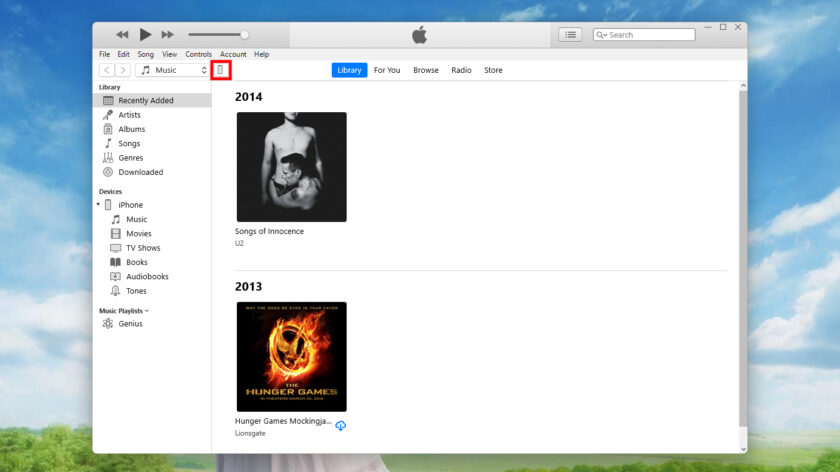The width and height of the screenshot is (840, 472).
Task: Go to the Store tab
Action: click(493, 70)
